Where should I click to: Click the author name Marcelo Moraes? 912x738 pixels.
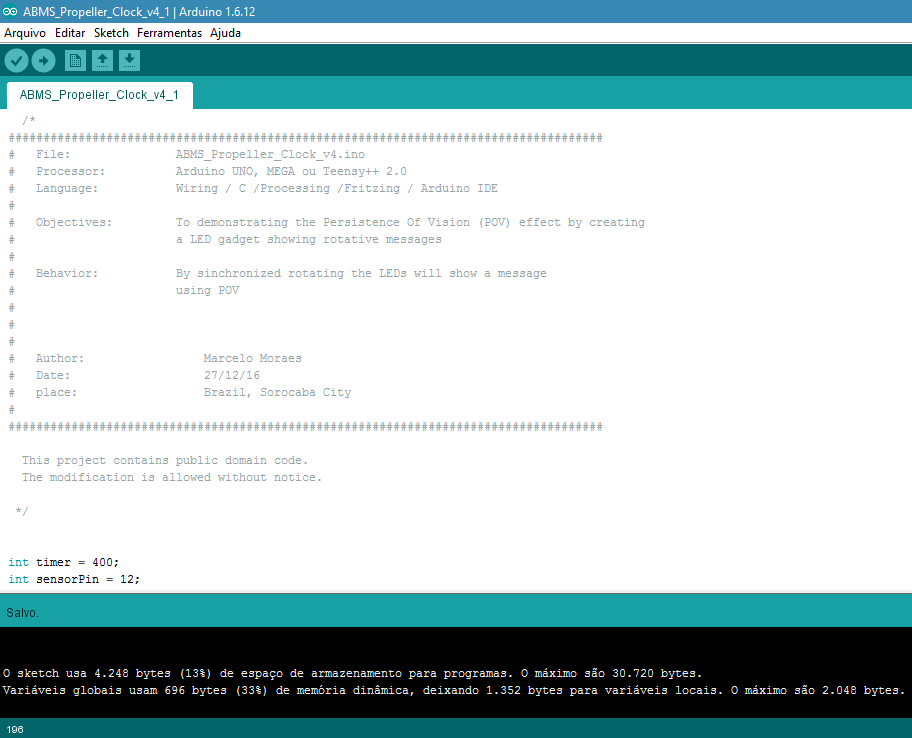(252, 358)
